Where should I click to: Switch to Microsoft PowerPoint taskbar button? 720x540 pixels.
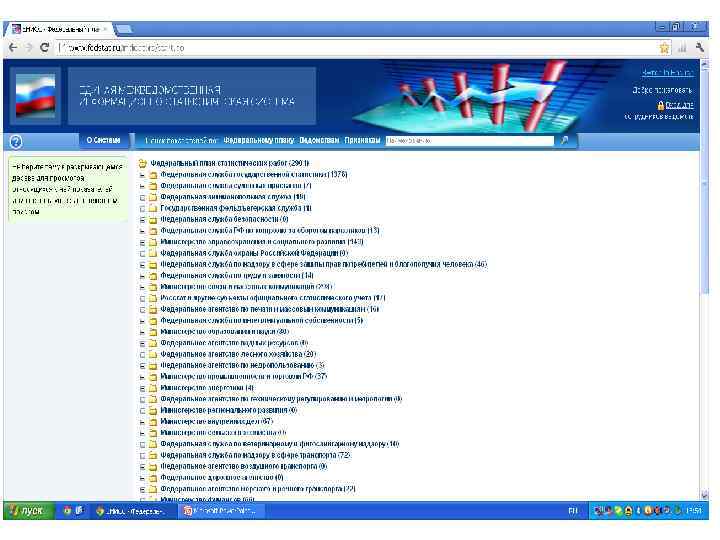coord(221,511)
